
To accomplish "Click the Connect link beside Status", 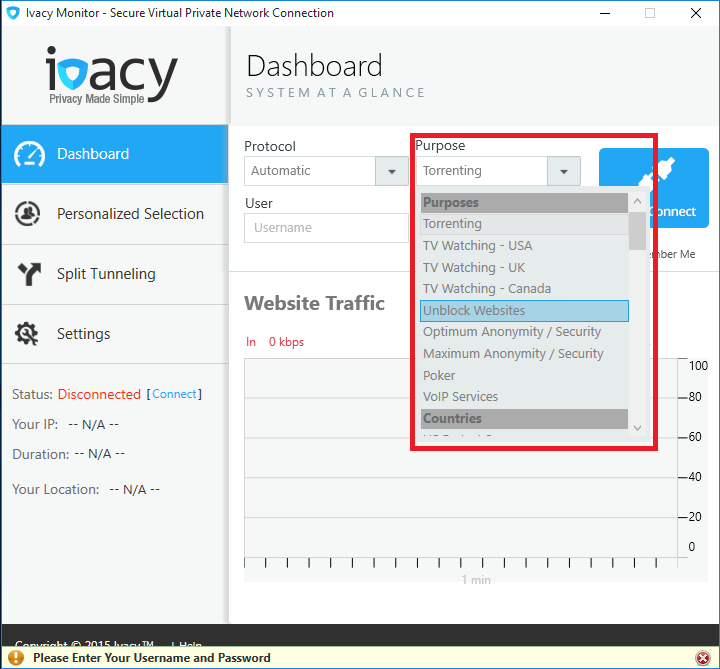I will pos(174,394).
